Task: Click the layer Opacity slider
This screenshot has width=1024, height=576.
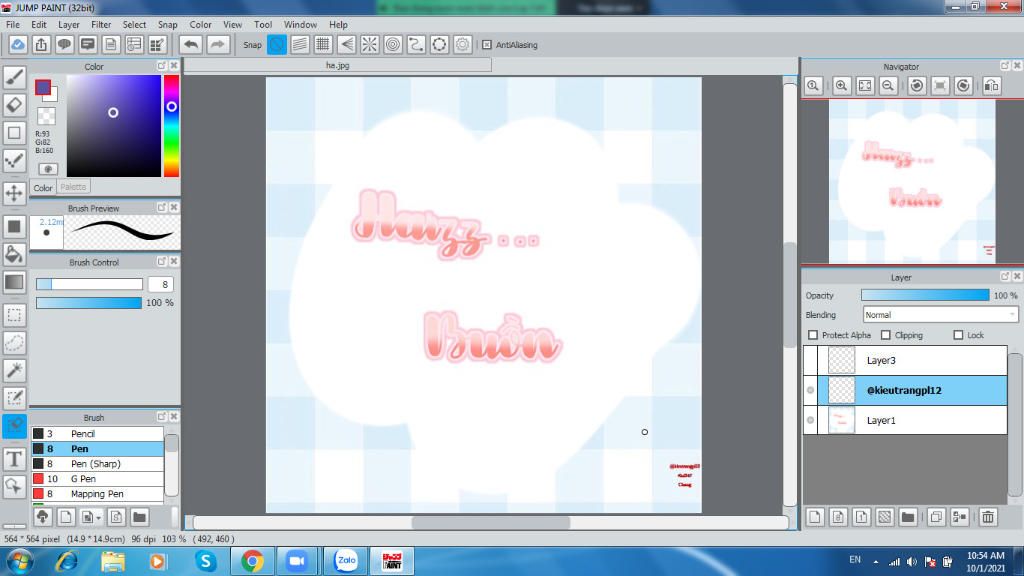Action: click(x=925, y=295)
